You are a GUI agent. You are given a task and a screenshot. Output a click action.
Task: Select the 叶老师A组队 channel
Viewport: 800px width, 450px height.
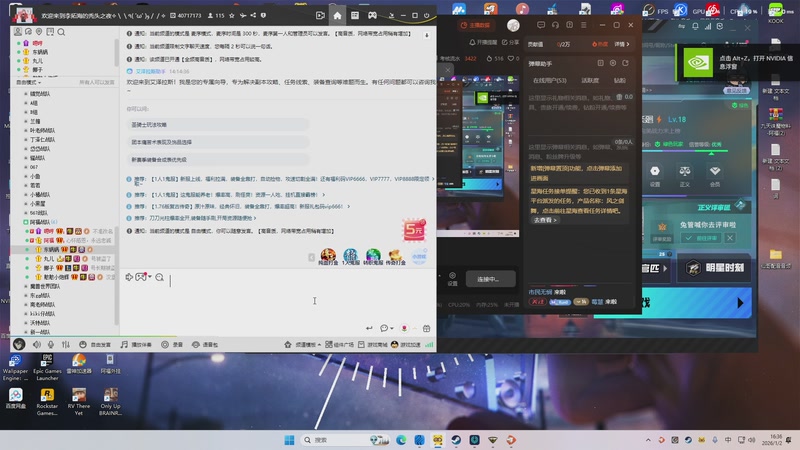point(42,131)
